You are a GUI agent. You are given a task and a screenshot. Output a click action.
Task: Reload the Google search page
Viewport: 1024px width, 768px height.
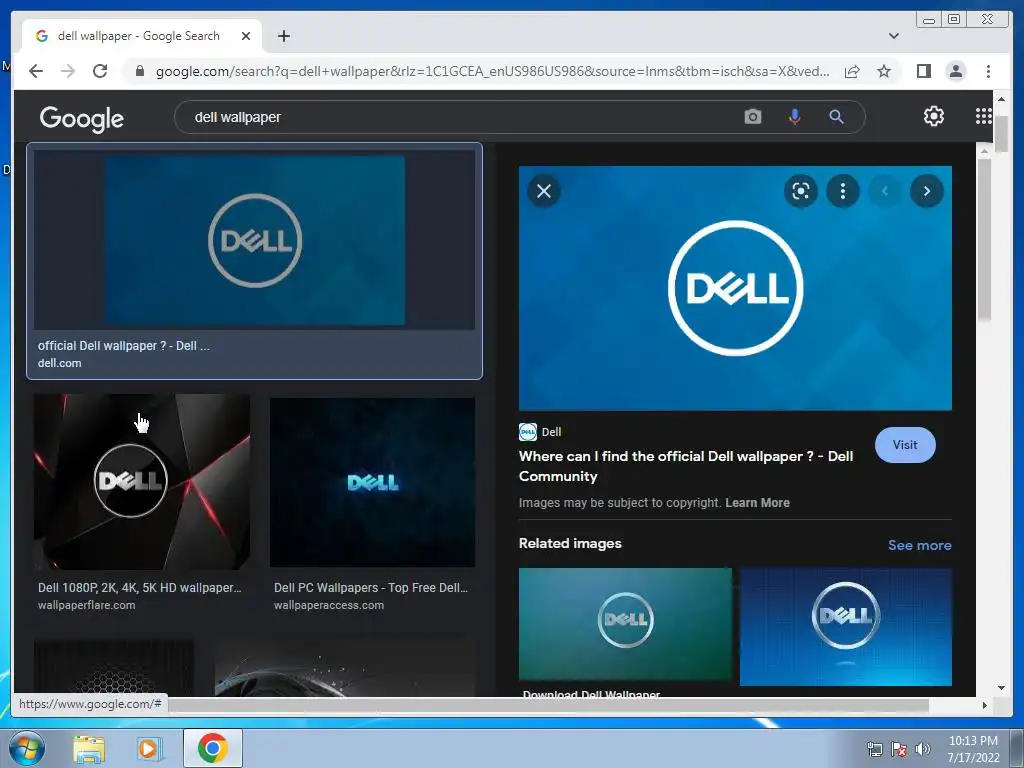tap(100, 71)
